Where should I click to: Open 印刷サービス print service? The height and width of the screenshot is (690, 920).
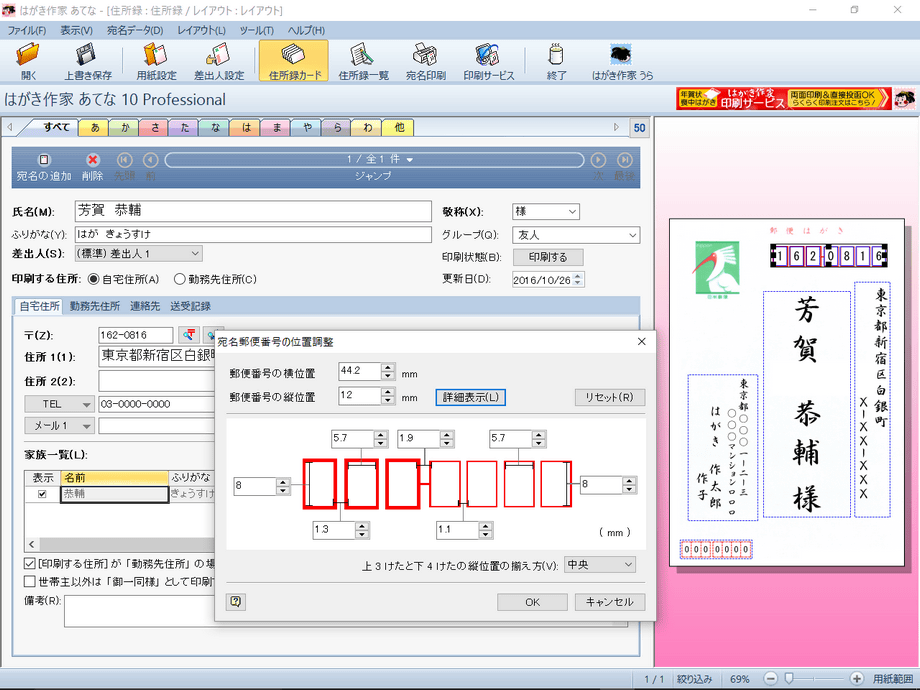pos(488,61)
